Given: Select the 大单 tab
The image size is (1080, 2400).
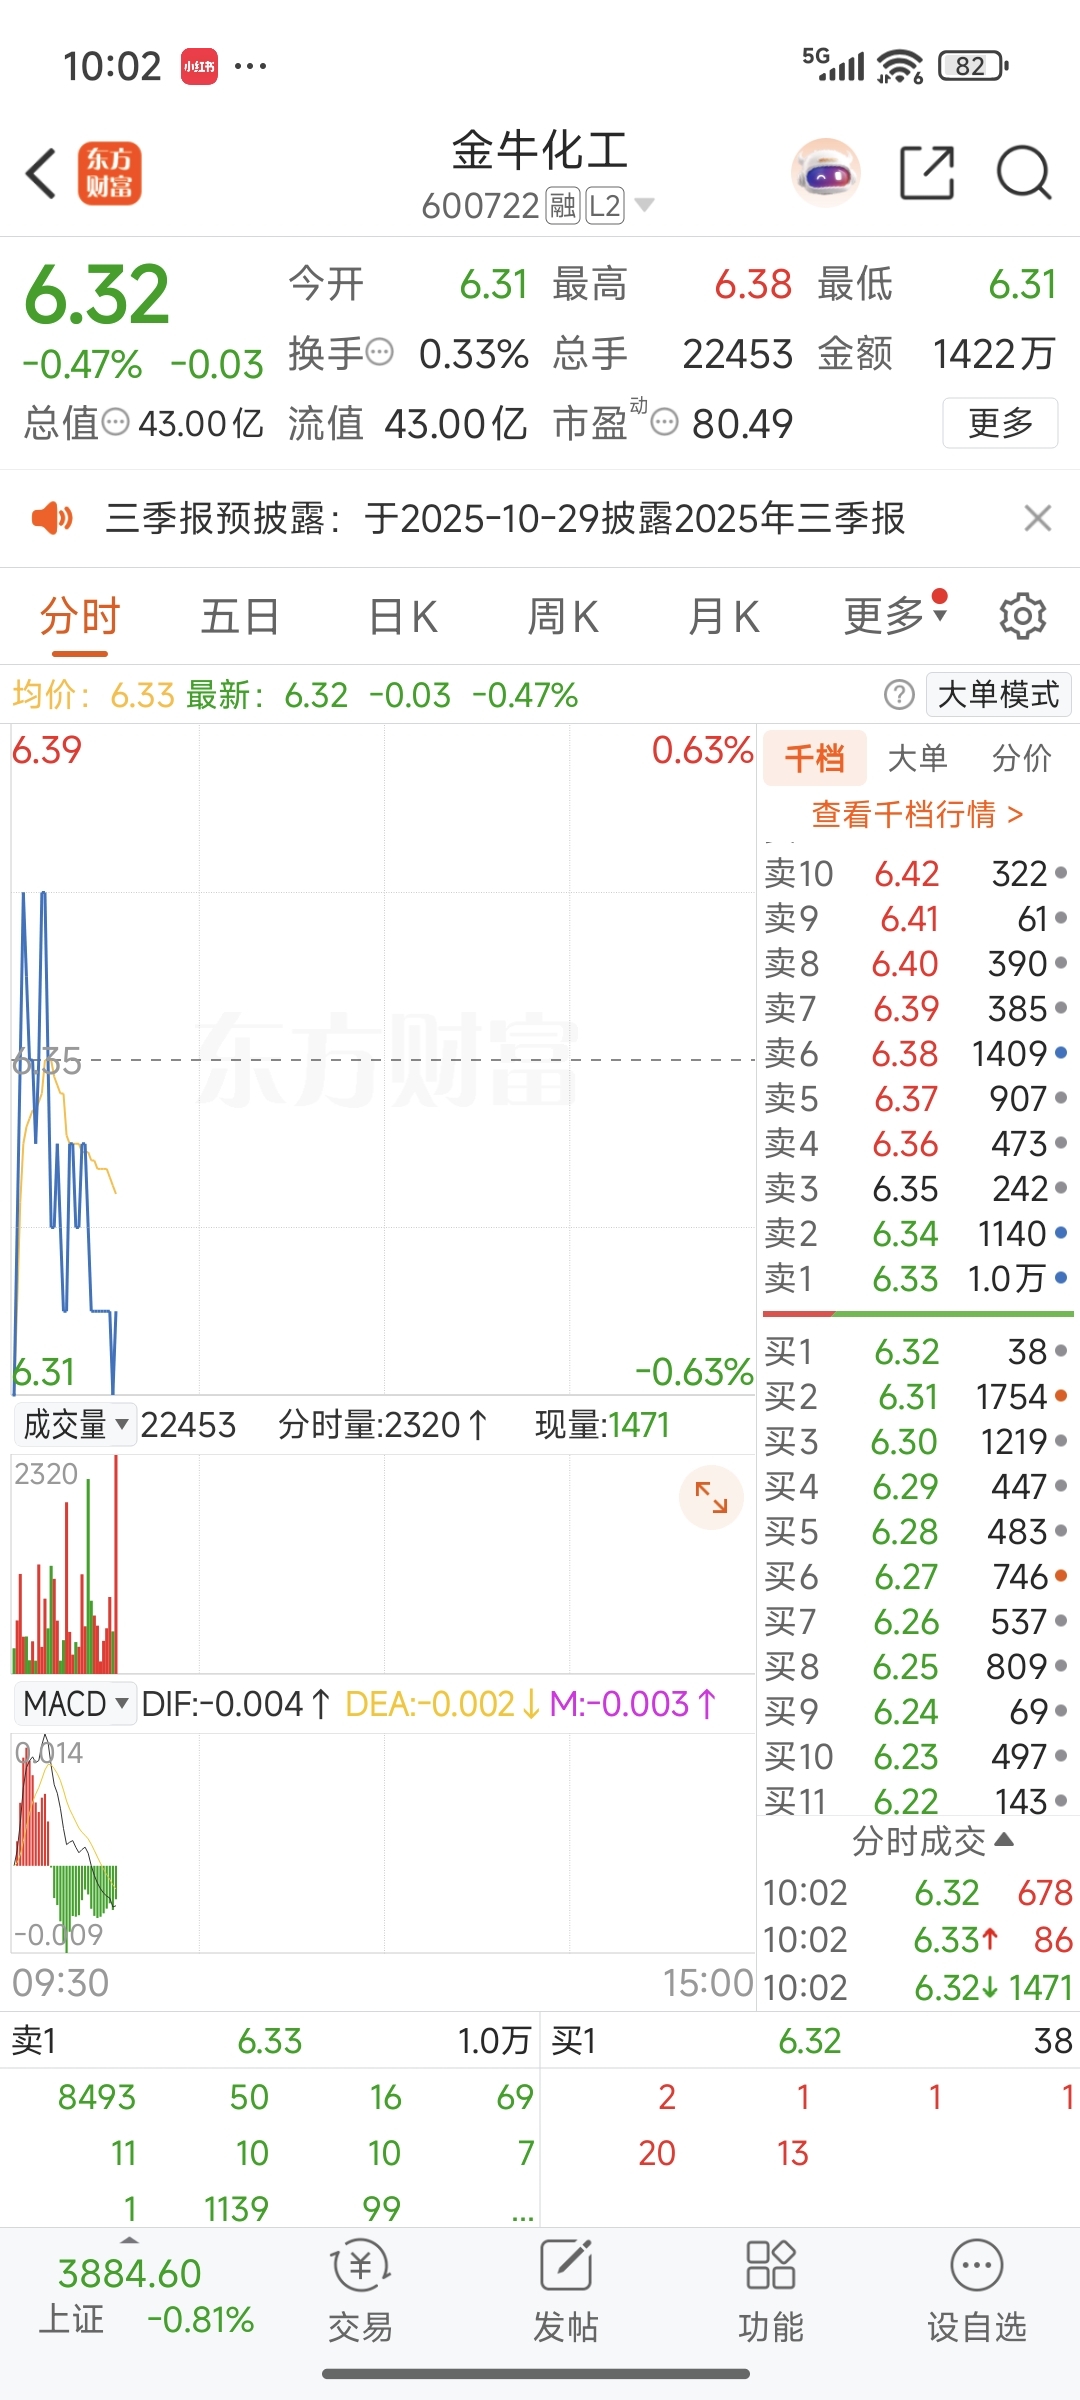Looking at the screenshot, I should point(918,758).
